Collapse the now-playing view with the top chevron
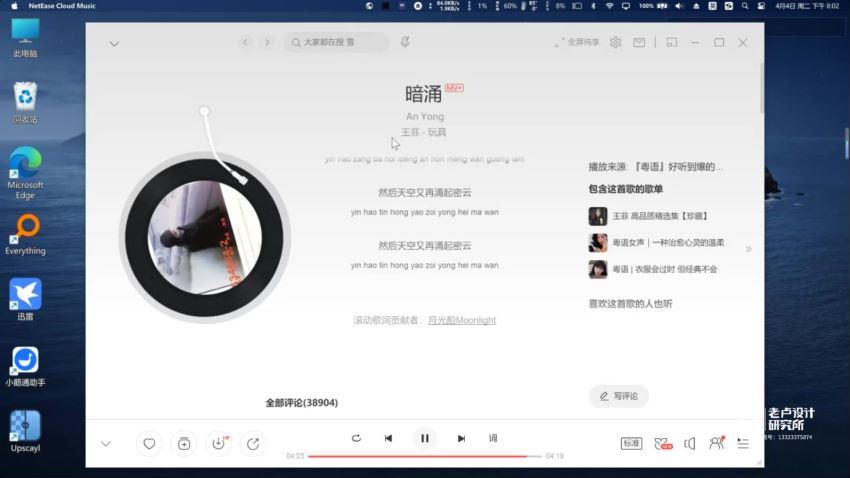The image size is (850, 478). (x=114, y=43)
